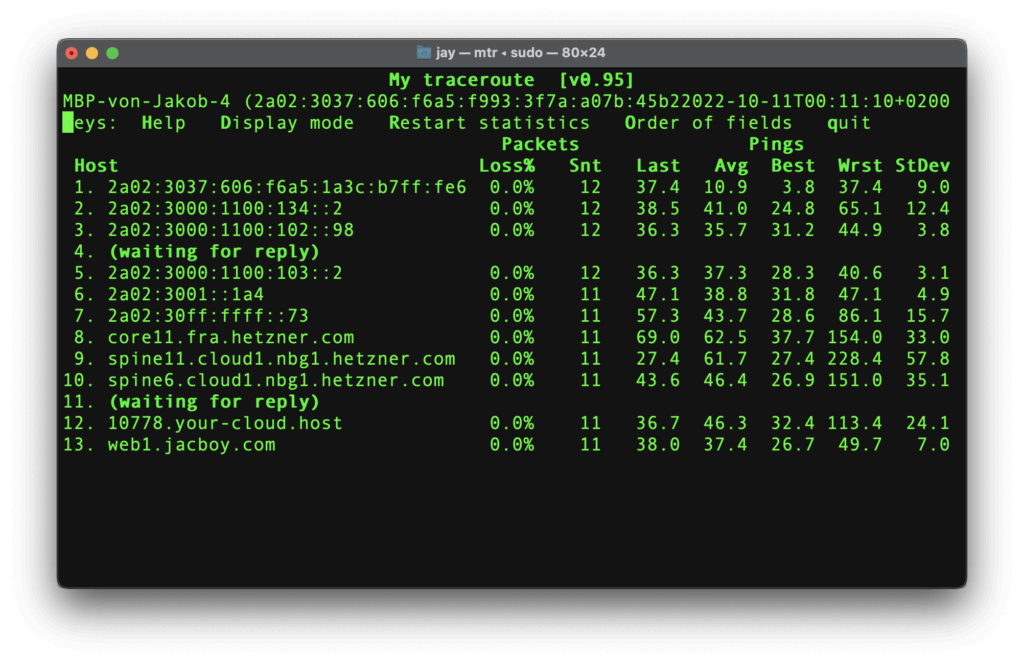Click the 'StDev' column header
This screenshot has width=1024, height=664.
tap(922, 166)
